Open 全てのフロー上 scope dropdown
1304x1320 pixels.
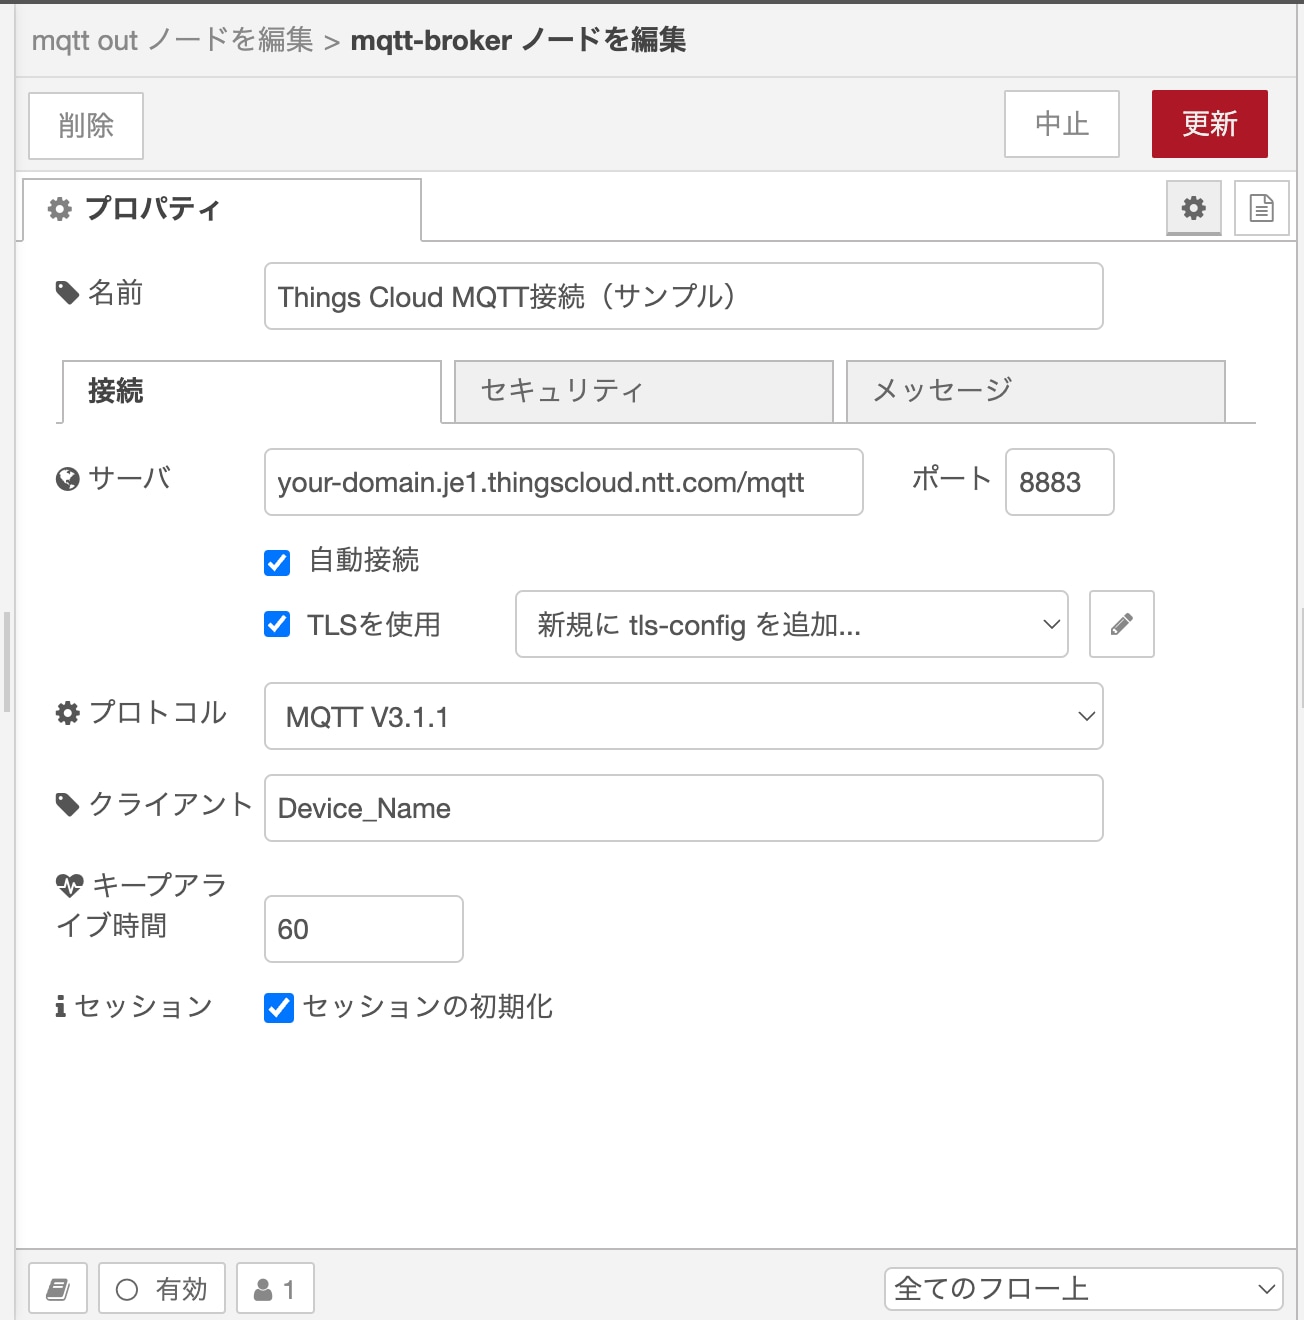1084,1288
